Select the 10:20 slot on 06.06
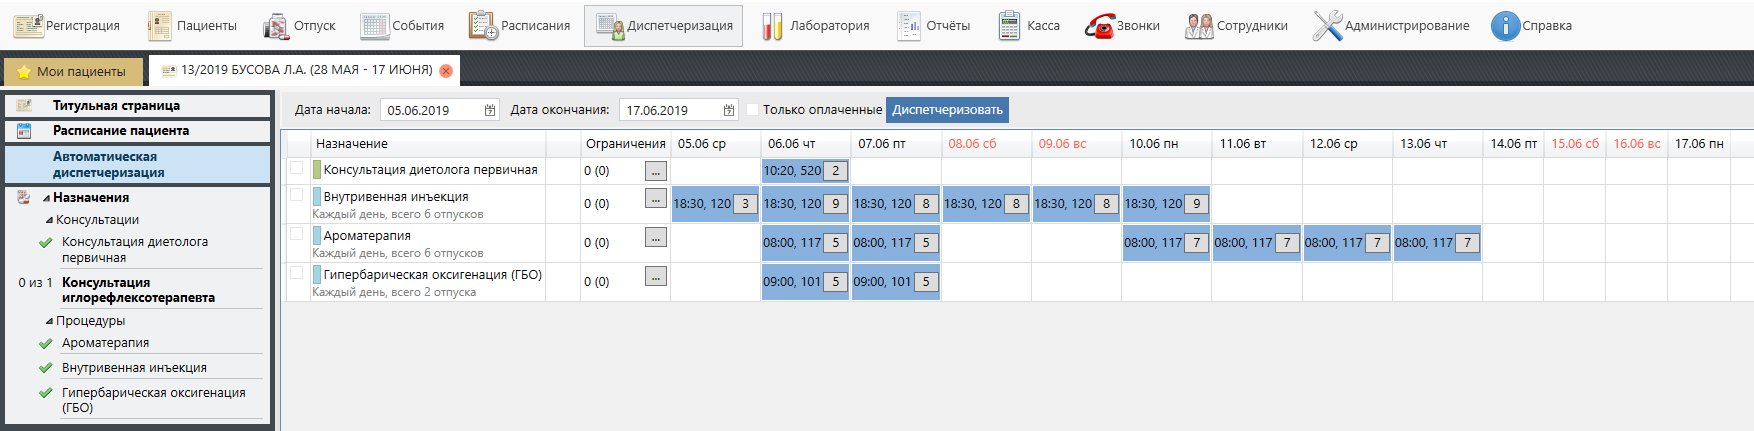This screenshot has height=431, width=1754. (x=792, y=171)
